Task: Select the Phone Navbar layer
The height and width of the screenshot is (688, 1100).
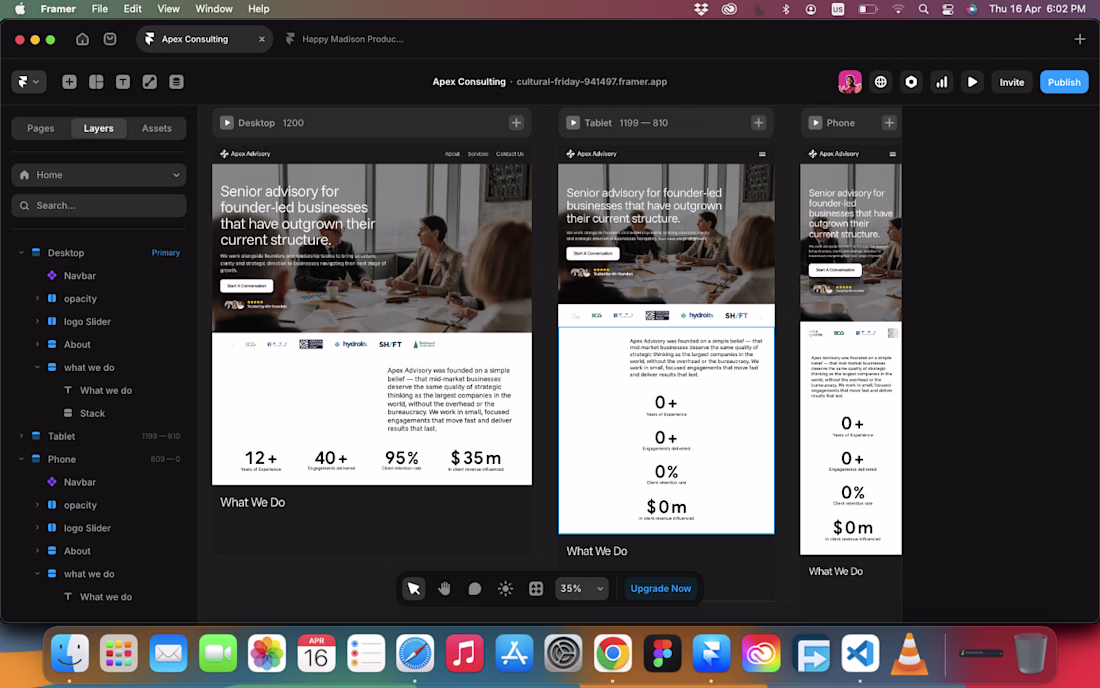Action: point(79,482)
